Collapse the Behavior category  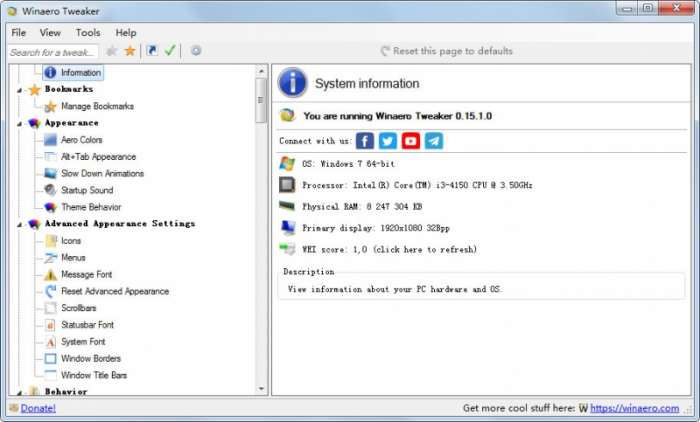(x=19, y=393)
